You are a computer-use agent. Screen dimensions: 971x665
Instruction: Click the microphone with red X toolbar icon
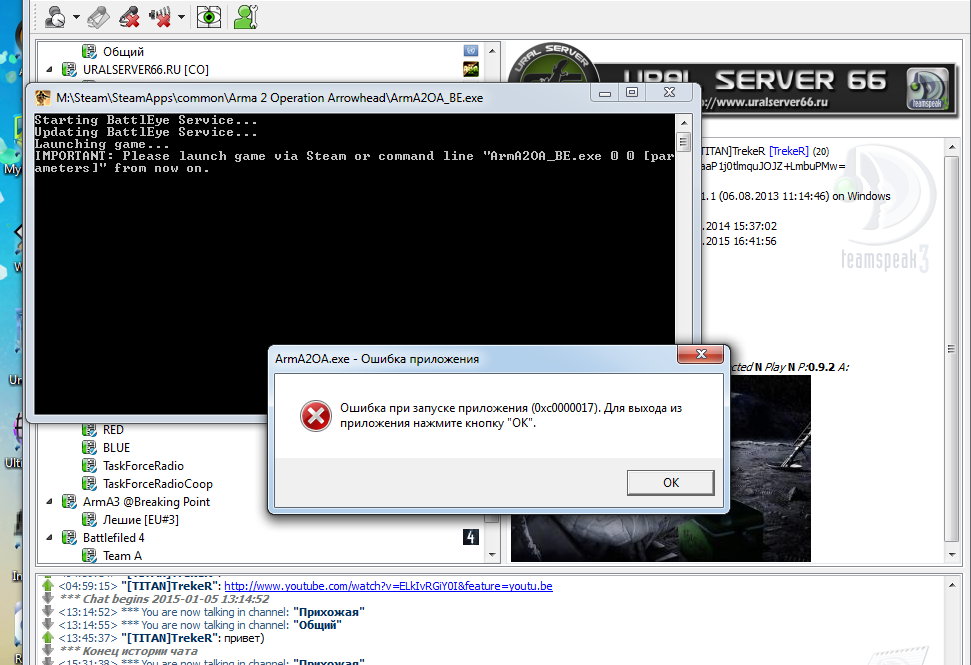[129, 17]
